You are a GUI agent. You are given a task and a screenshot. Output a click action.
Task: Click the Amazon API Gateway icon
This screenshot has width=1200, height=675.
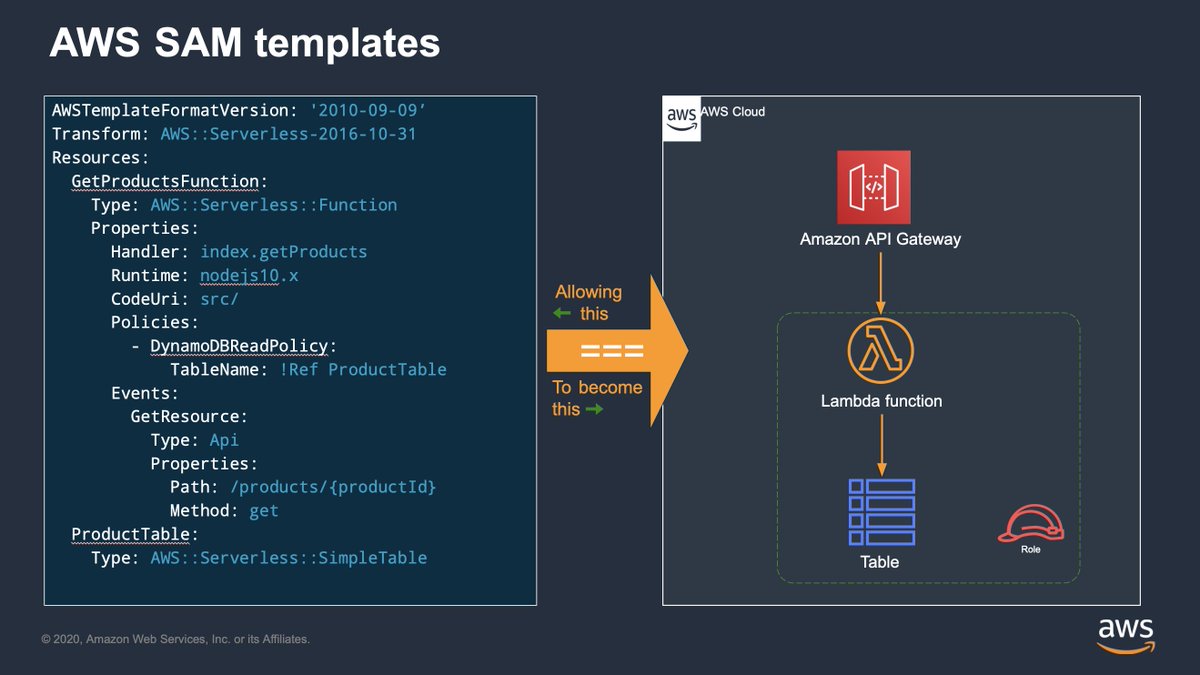tap(874, 187)
